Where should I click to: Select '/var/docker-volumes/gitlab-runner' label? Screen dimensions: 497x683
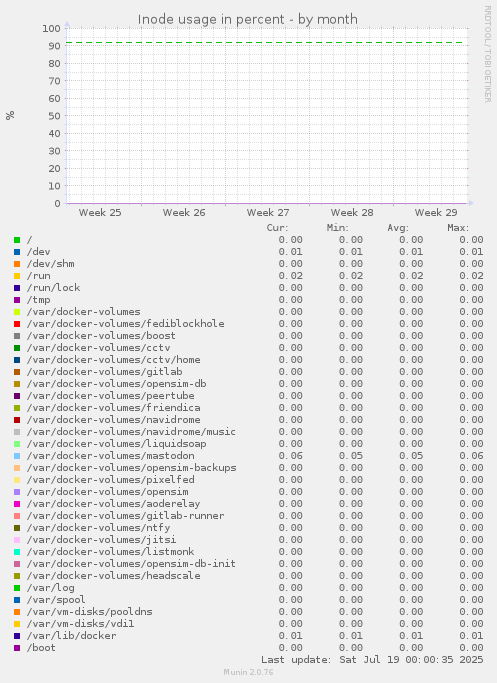125,515
